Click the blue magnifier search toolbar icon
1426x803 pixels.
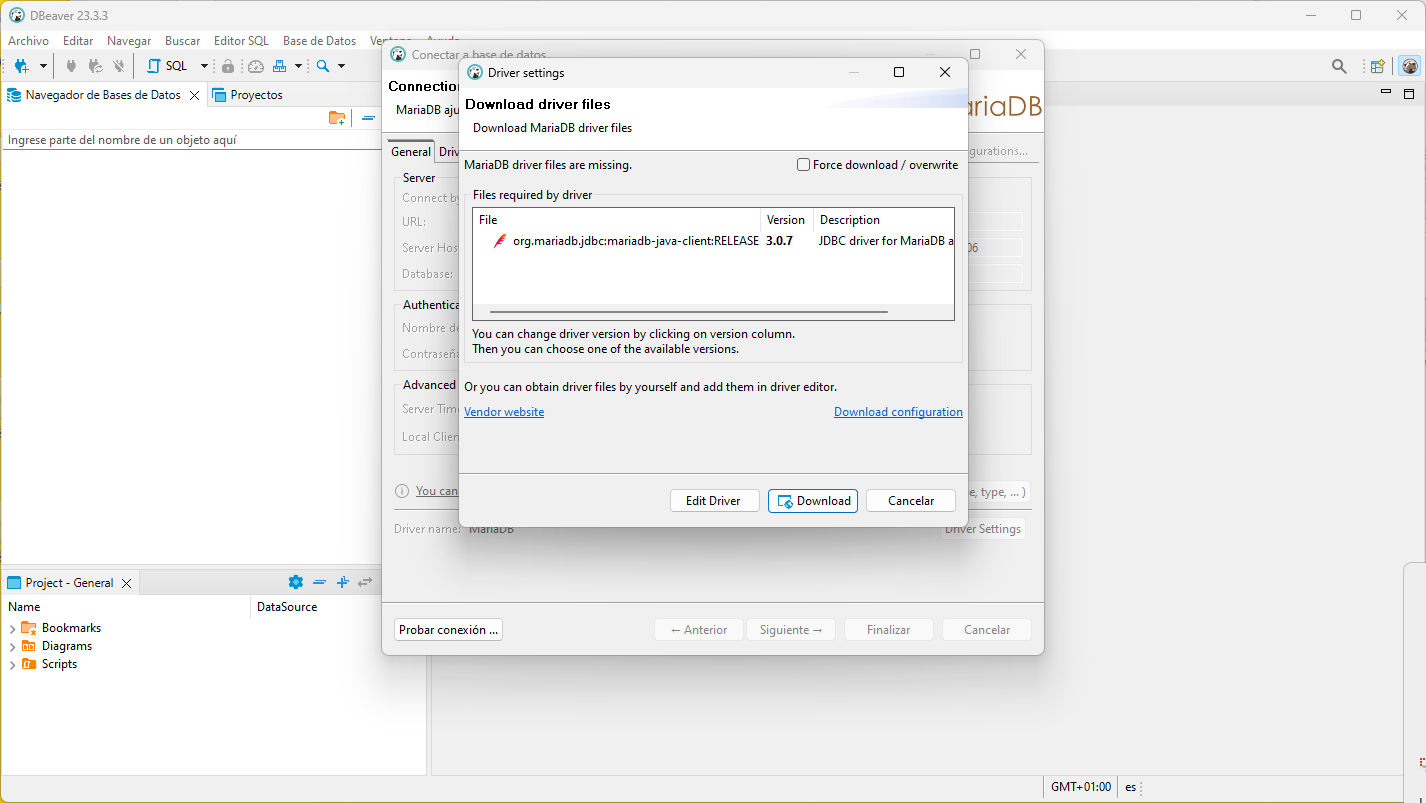click(323, 66)
